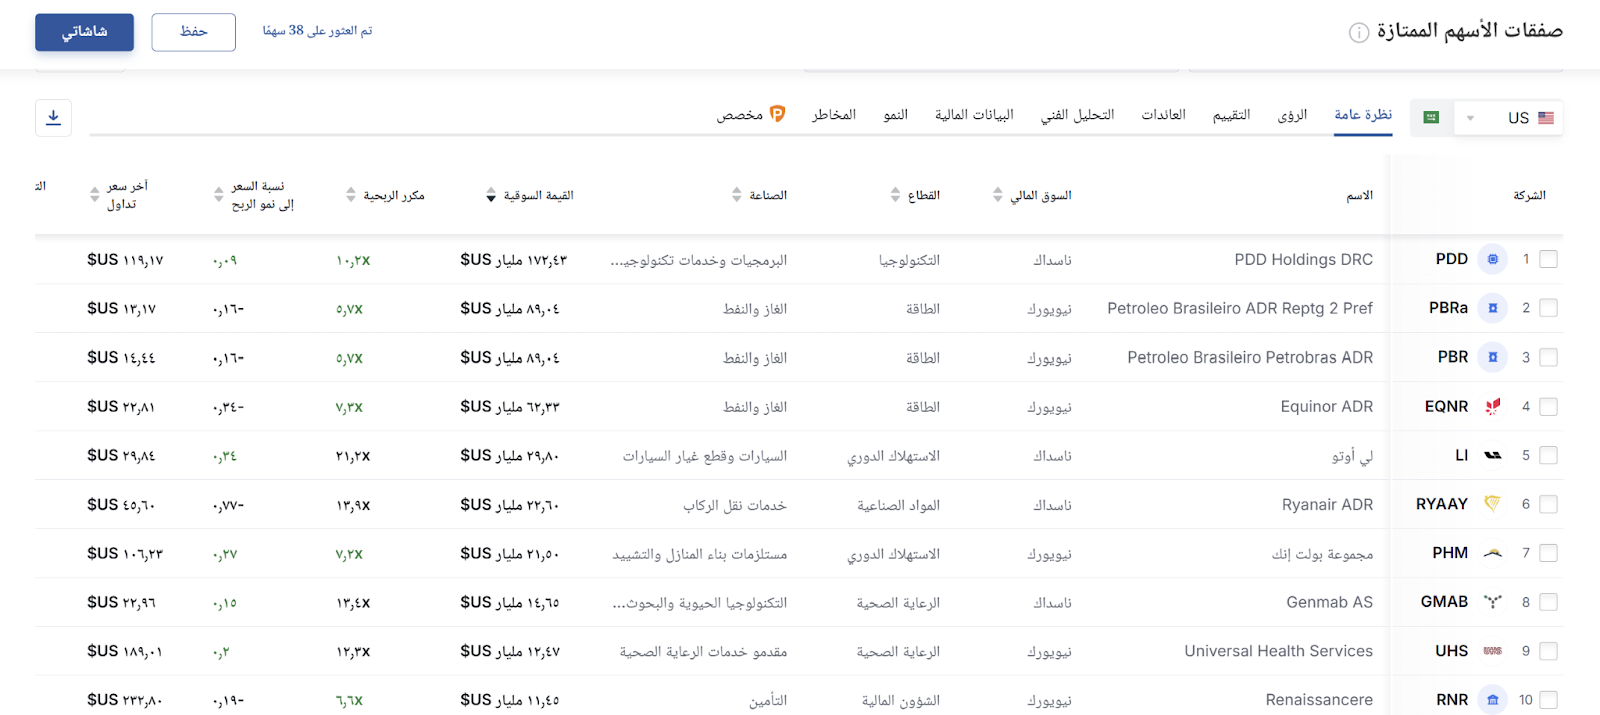Mark the checkbox for row 9 UHS
Image resolution: width=1600 pixels, height=715 pixels.
tap(1549, 651)
